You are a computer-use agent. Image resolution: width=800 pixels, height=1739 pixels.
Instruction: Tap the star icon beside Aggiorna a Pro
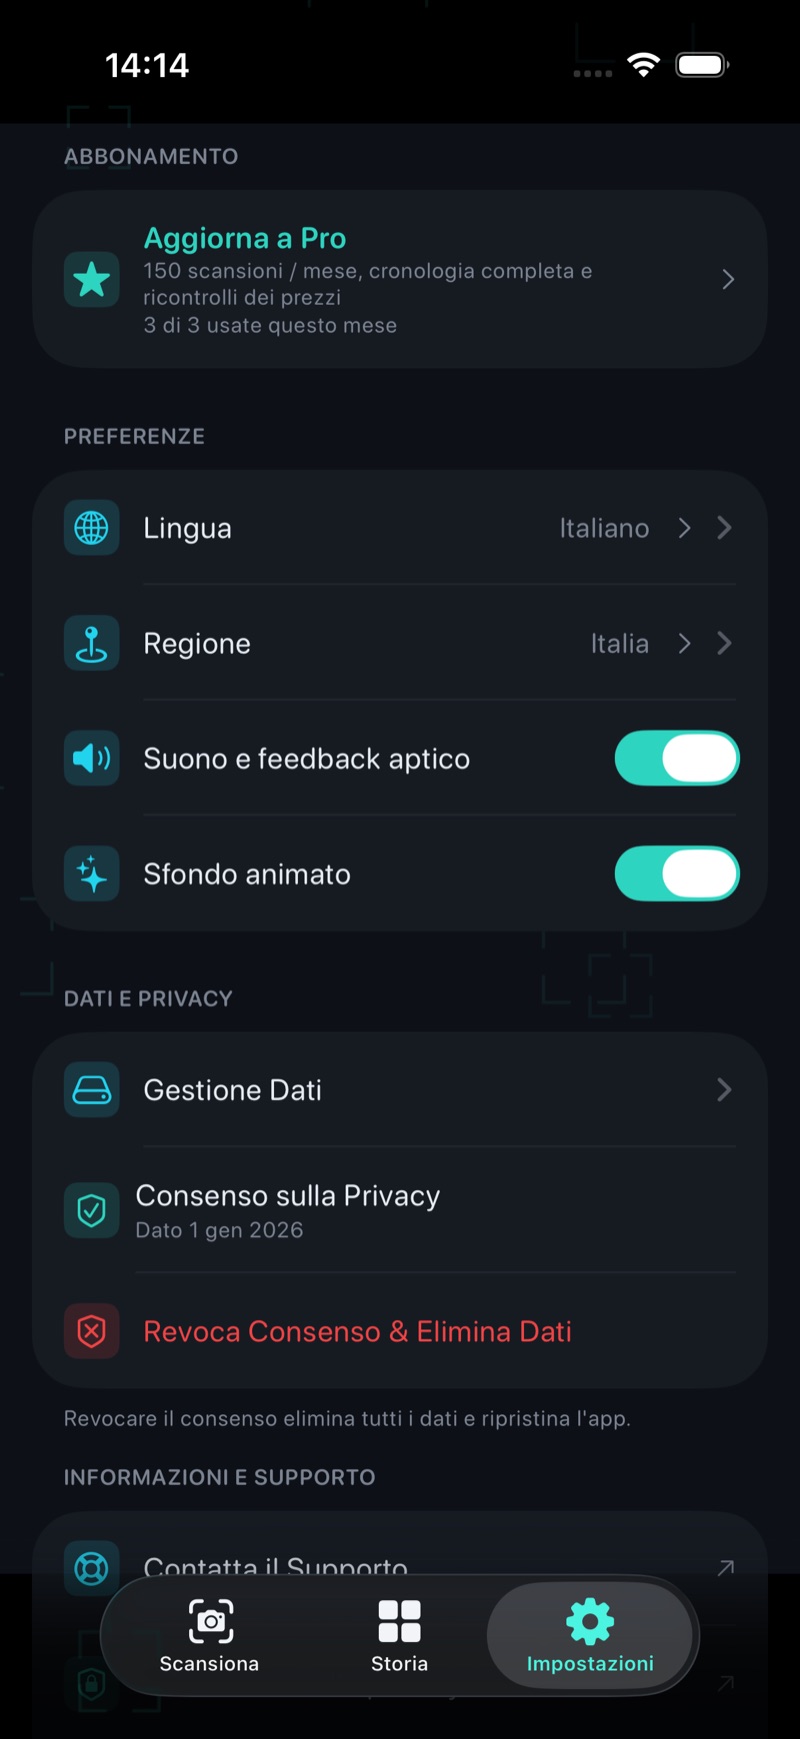pos(92,279)
